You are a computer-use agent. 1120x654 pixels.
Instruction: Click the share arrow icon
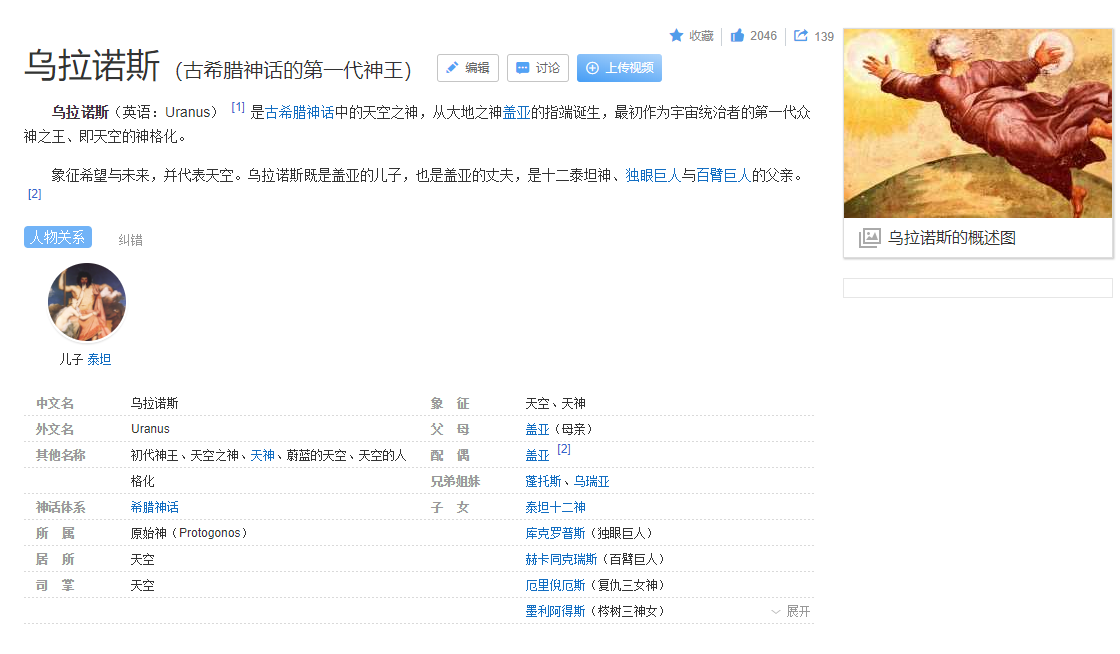coord(801,35)
